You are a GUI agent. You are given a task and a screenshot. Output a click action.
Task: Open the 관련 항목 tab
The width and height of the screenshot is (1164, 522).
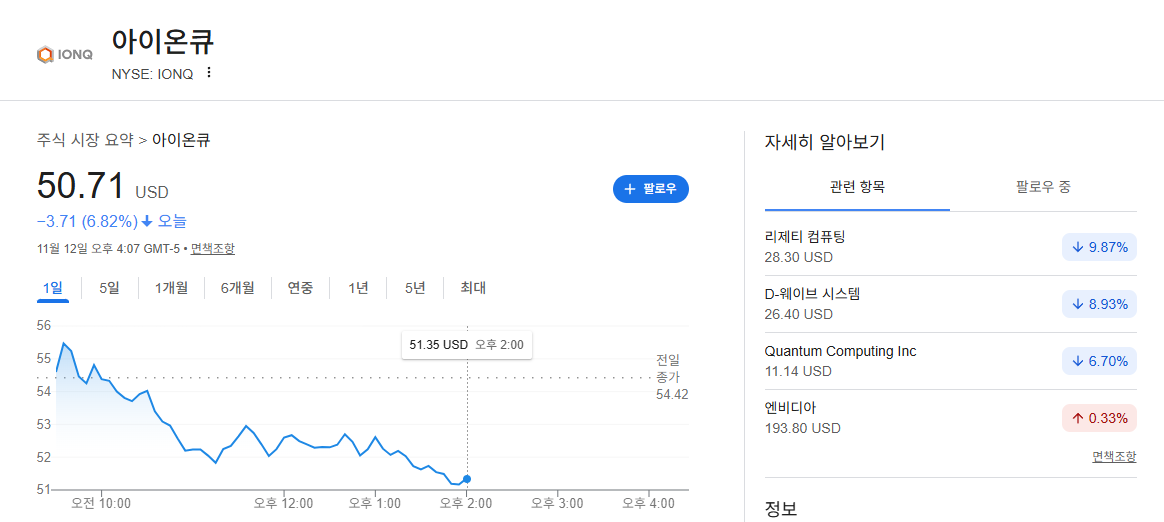[857, 187]
